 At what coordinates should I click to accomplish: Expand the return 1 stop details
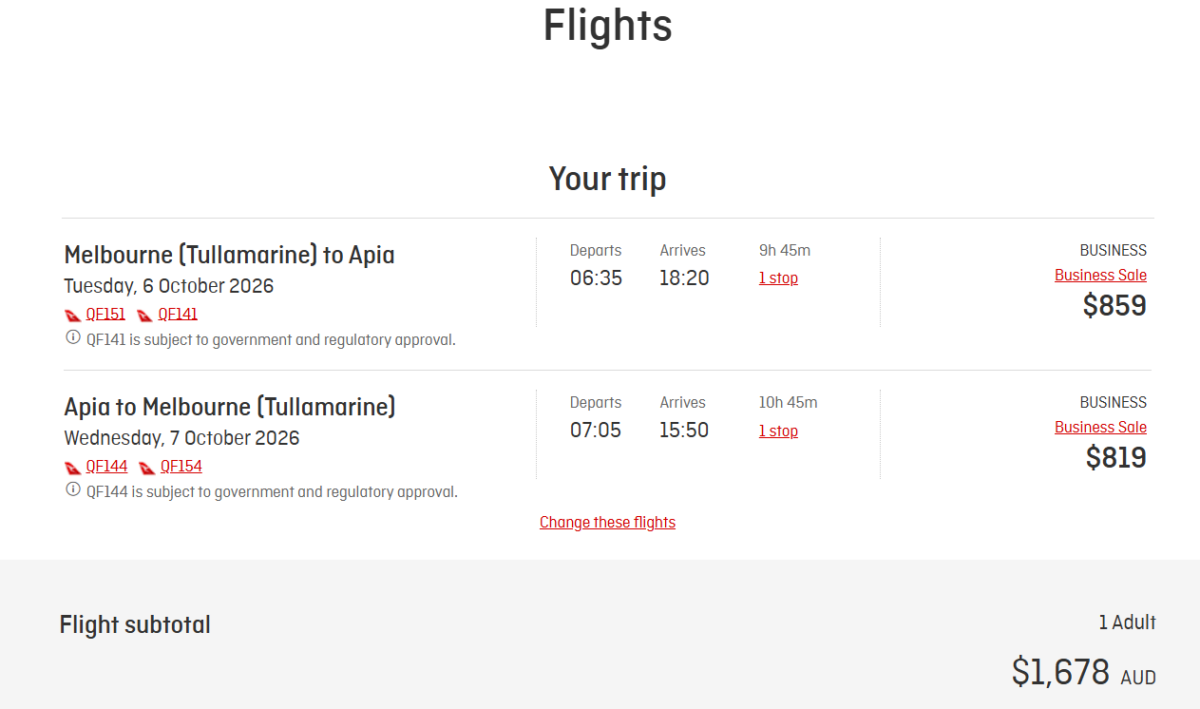(778, 430)
